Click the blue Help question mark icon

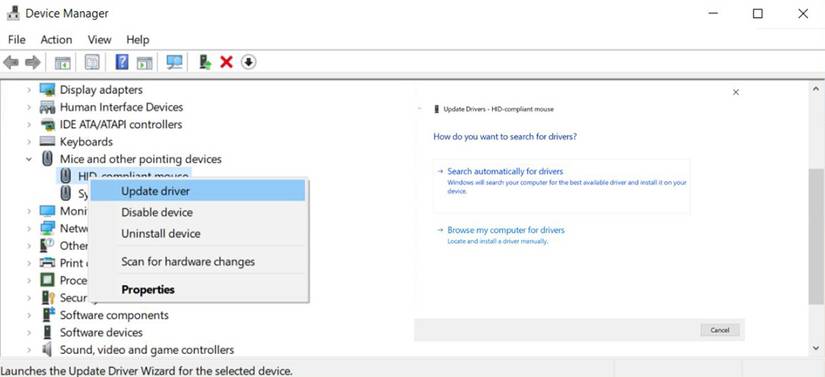pyautogui.click(x=122, y=63)
